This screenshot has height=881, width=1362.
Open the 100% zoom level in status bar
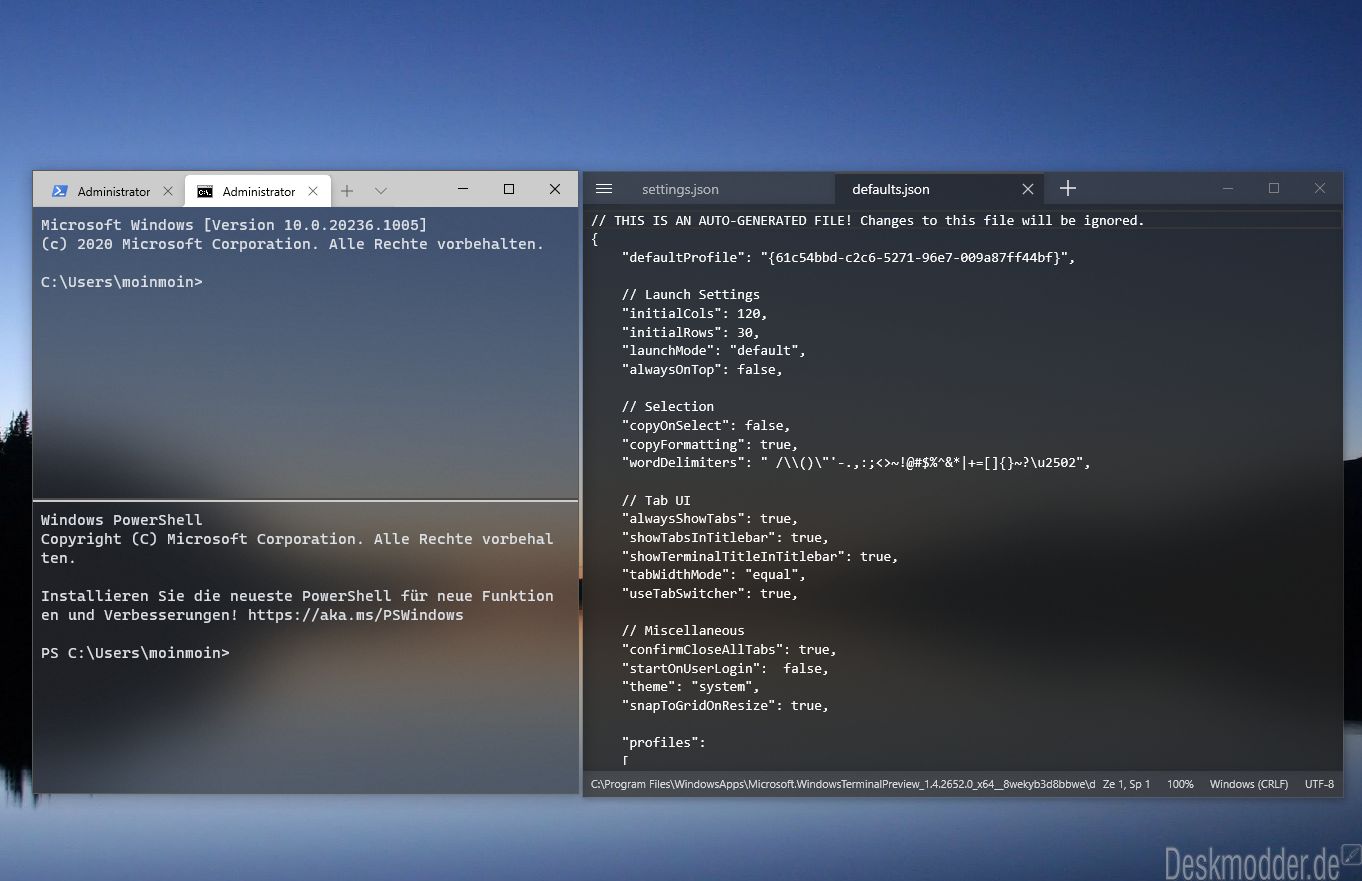coord(1180,784)
